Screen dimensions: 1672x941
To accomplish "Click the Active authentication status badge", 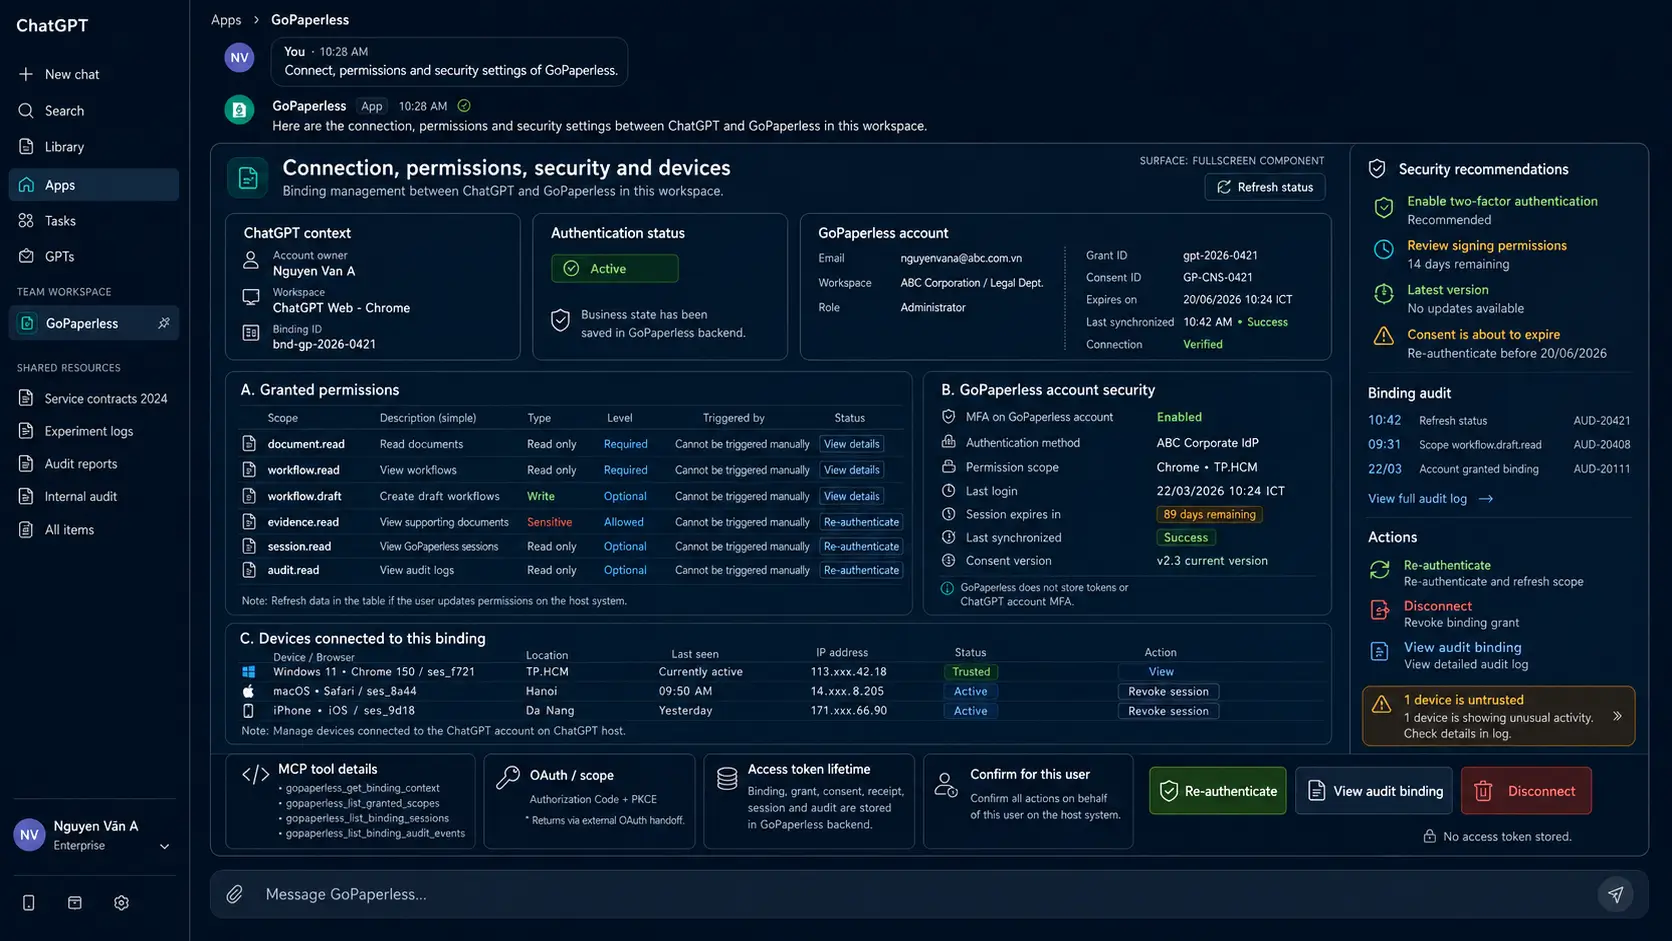I will tap(615, 268).
